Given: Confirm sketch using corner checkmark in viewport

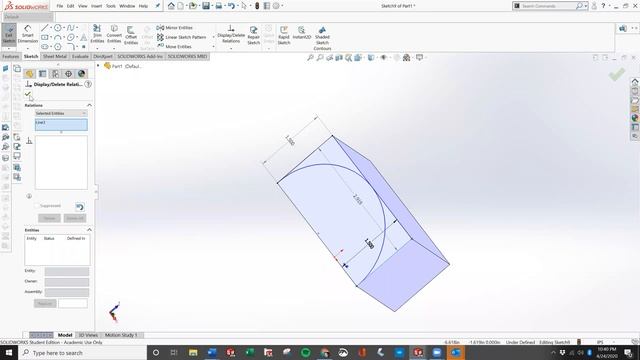Looking at the screenshot, I should (617, 75).
